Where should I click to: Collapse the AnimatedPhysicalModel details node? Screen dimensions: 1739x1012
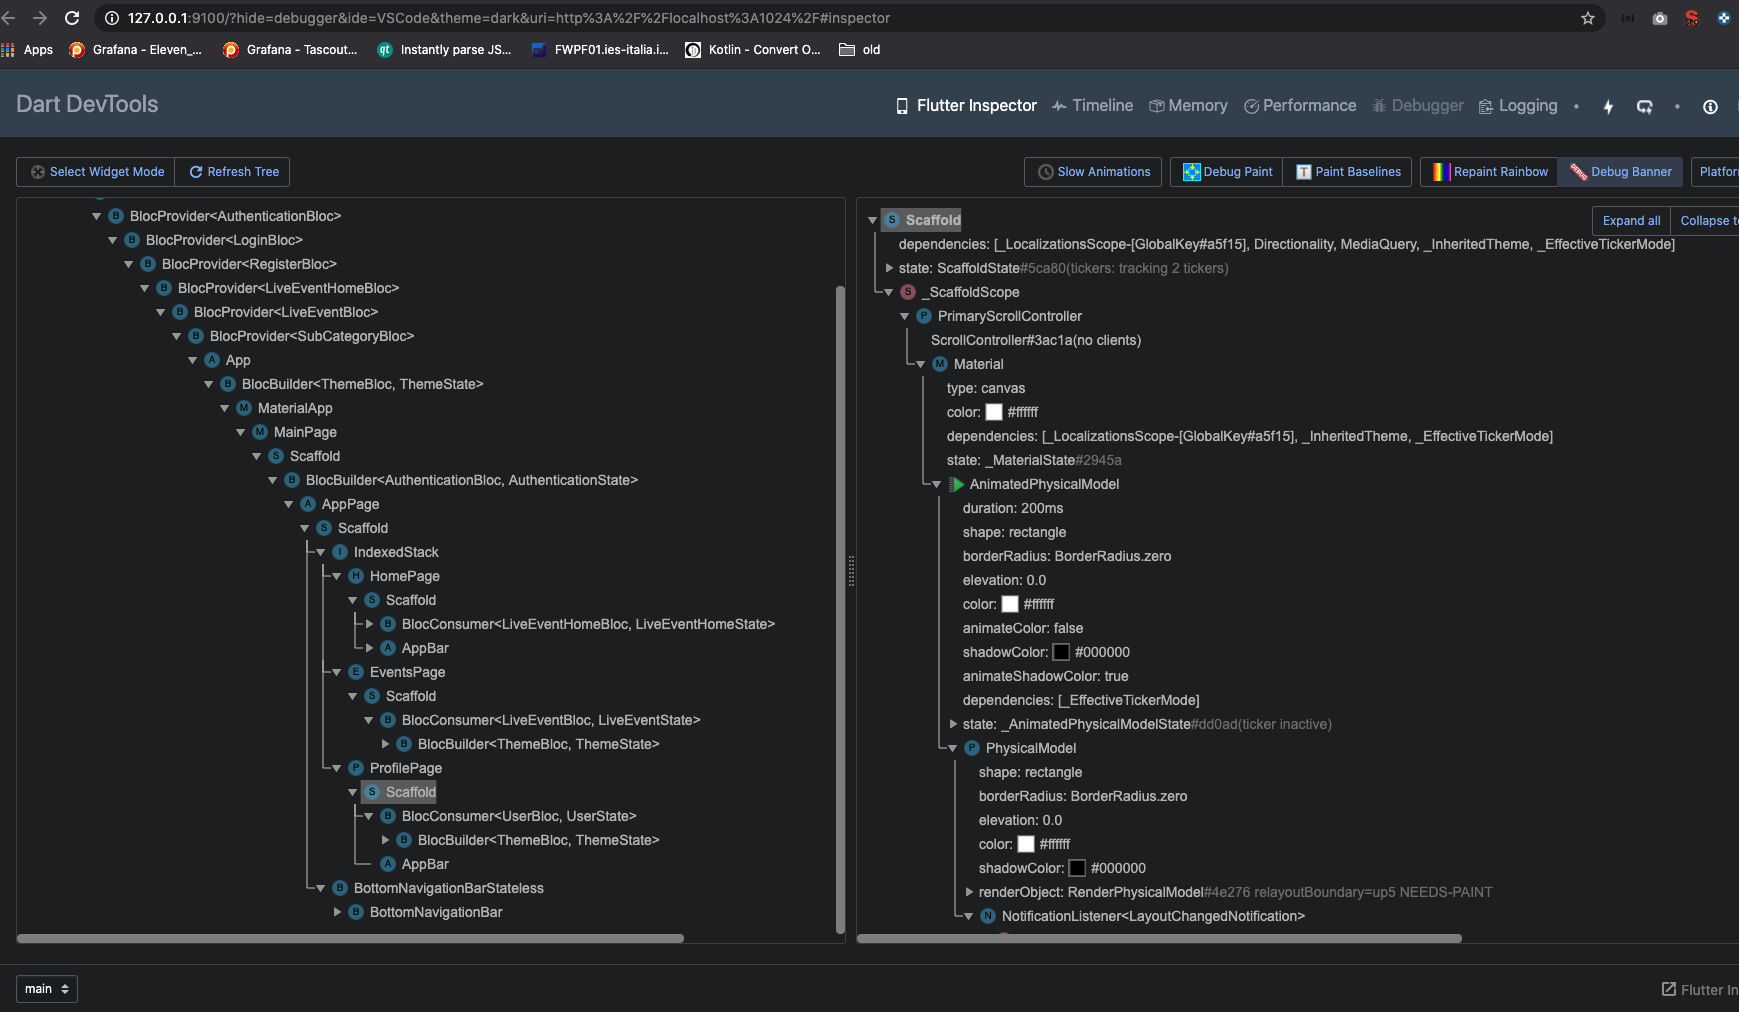coord(937,484)
